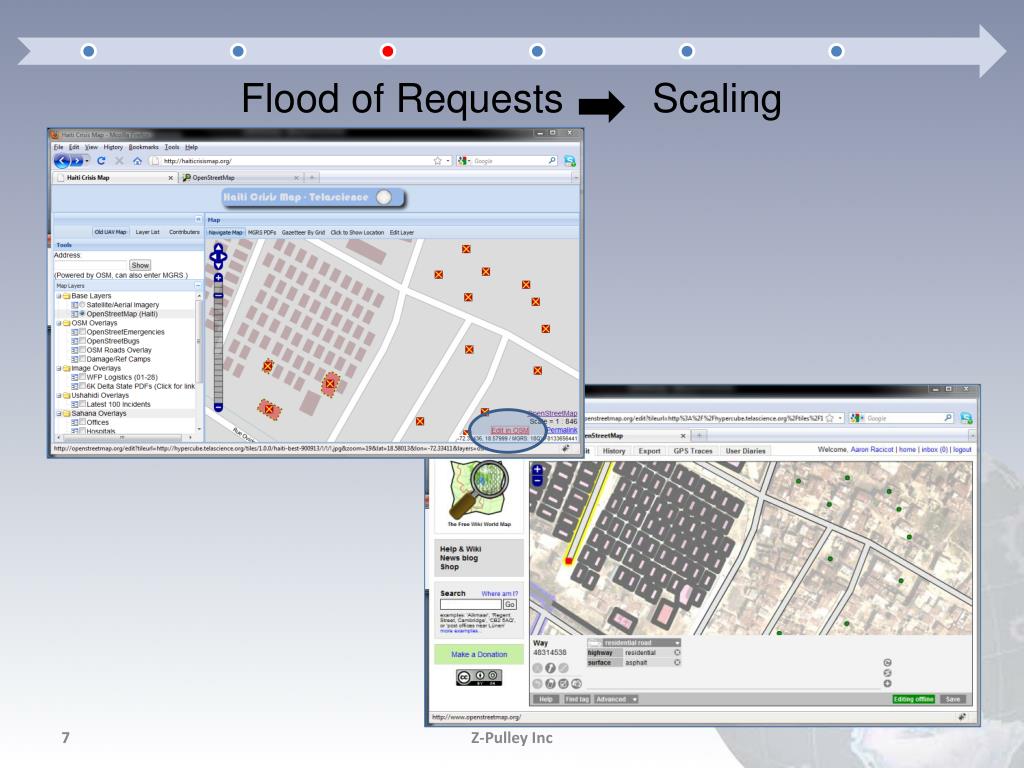
Task: Open GPS Traces tab in OpenStreetMap
Action: pos(692,451)
